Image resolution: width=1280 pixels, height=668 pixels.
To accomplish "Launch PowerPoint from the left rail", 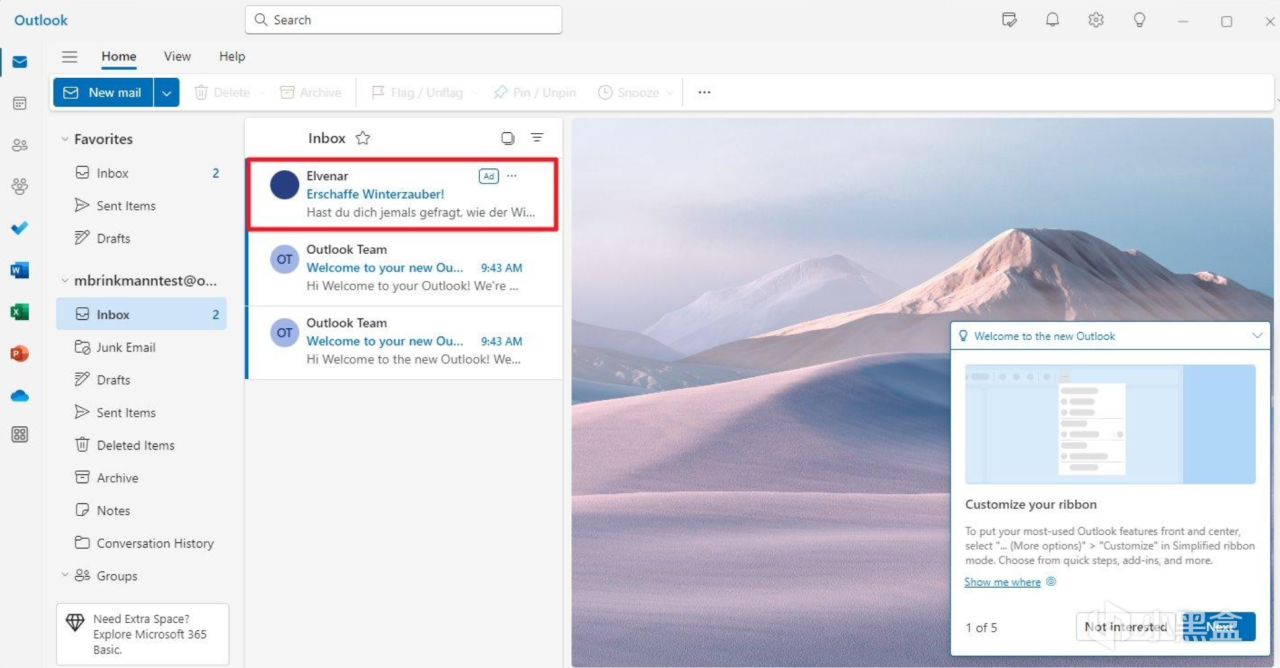I will pos(20,353).
